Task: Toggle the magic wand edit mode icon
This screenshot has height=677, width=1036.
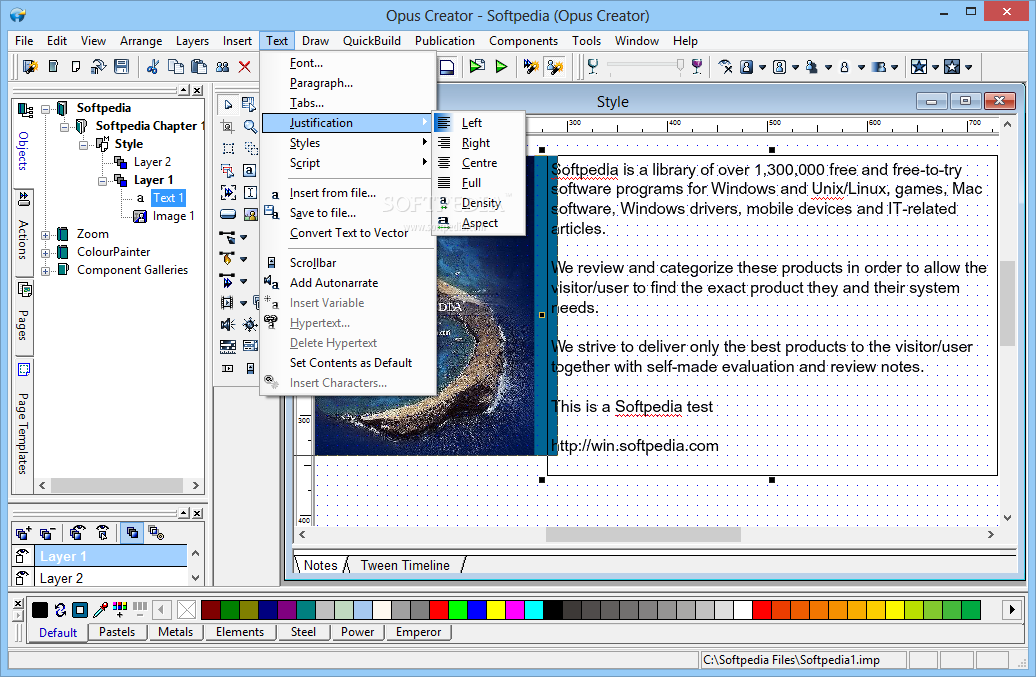Action: 555,67
